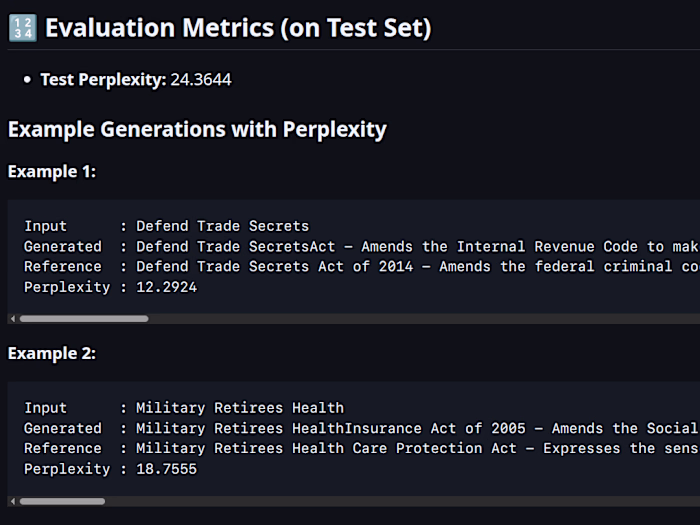Click the Example 1 horizontal scrollbar thumb
Image resolution: width=700 pixels, height=525 pixels.
84,319
